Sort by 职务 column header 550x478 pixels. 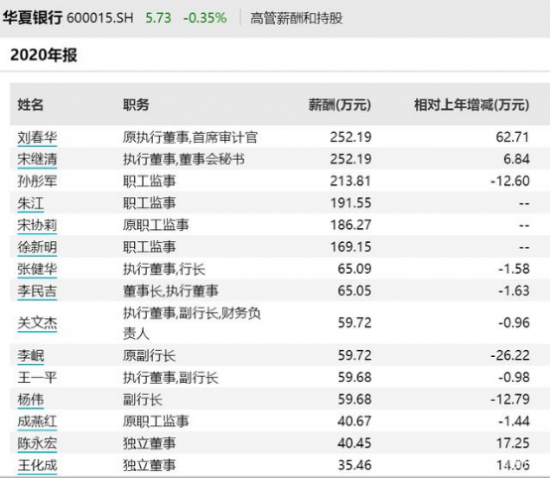coord(136,105)
